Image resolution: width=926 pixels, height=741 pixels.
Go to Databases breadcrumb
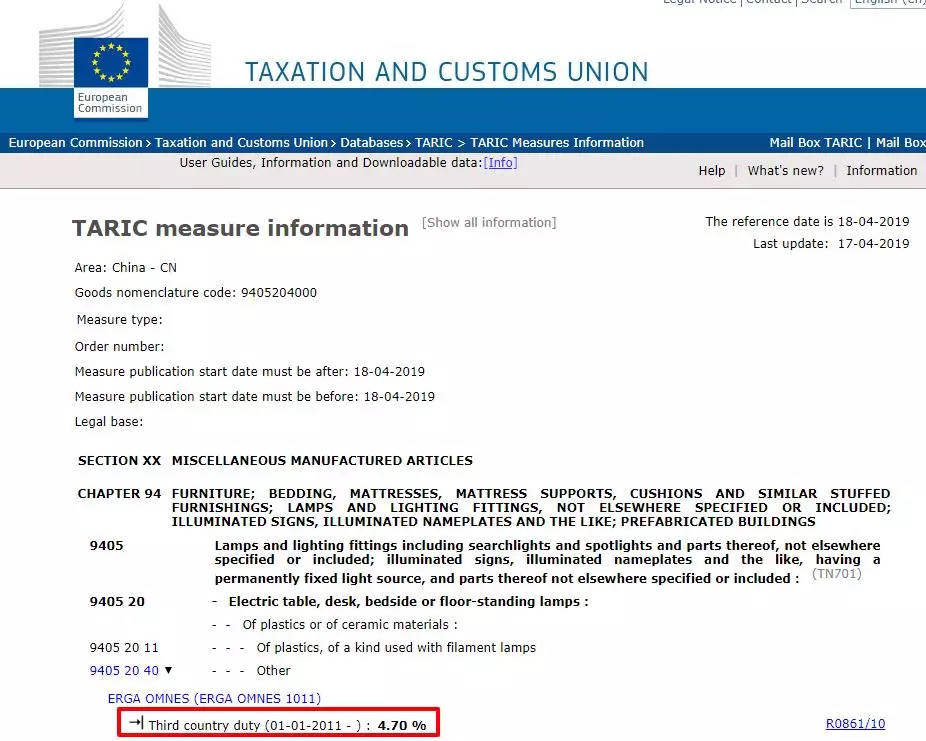pyautogui.click(x=371, y=143)
